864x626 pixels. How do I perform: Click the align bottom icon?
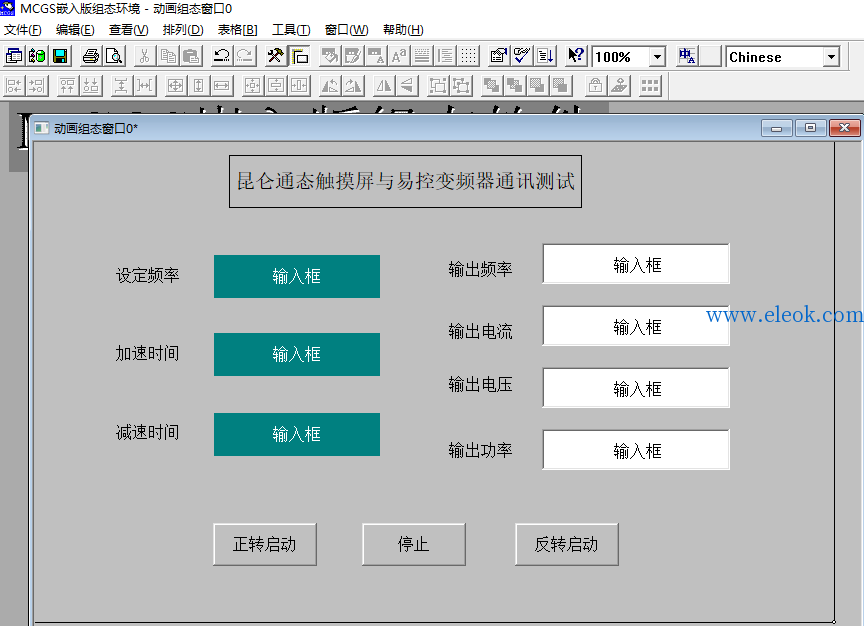[91, 86]
